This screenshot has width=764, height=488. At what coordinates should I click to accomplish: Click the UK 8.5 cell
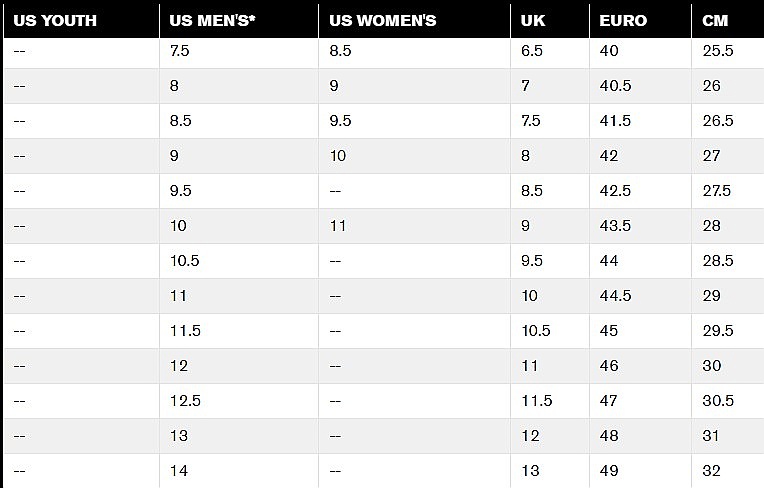[550, 191]
